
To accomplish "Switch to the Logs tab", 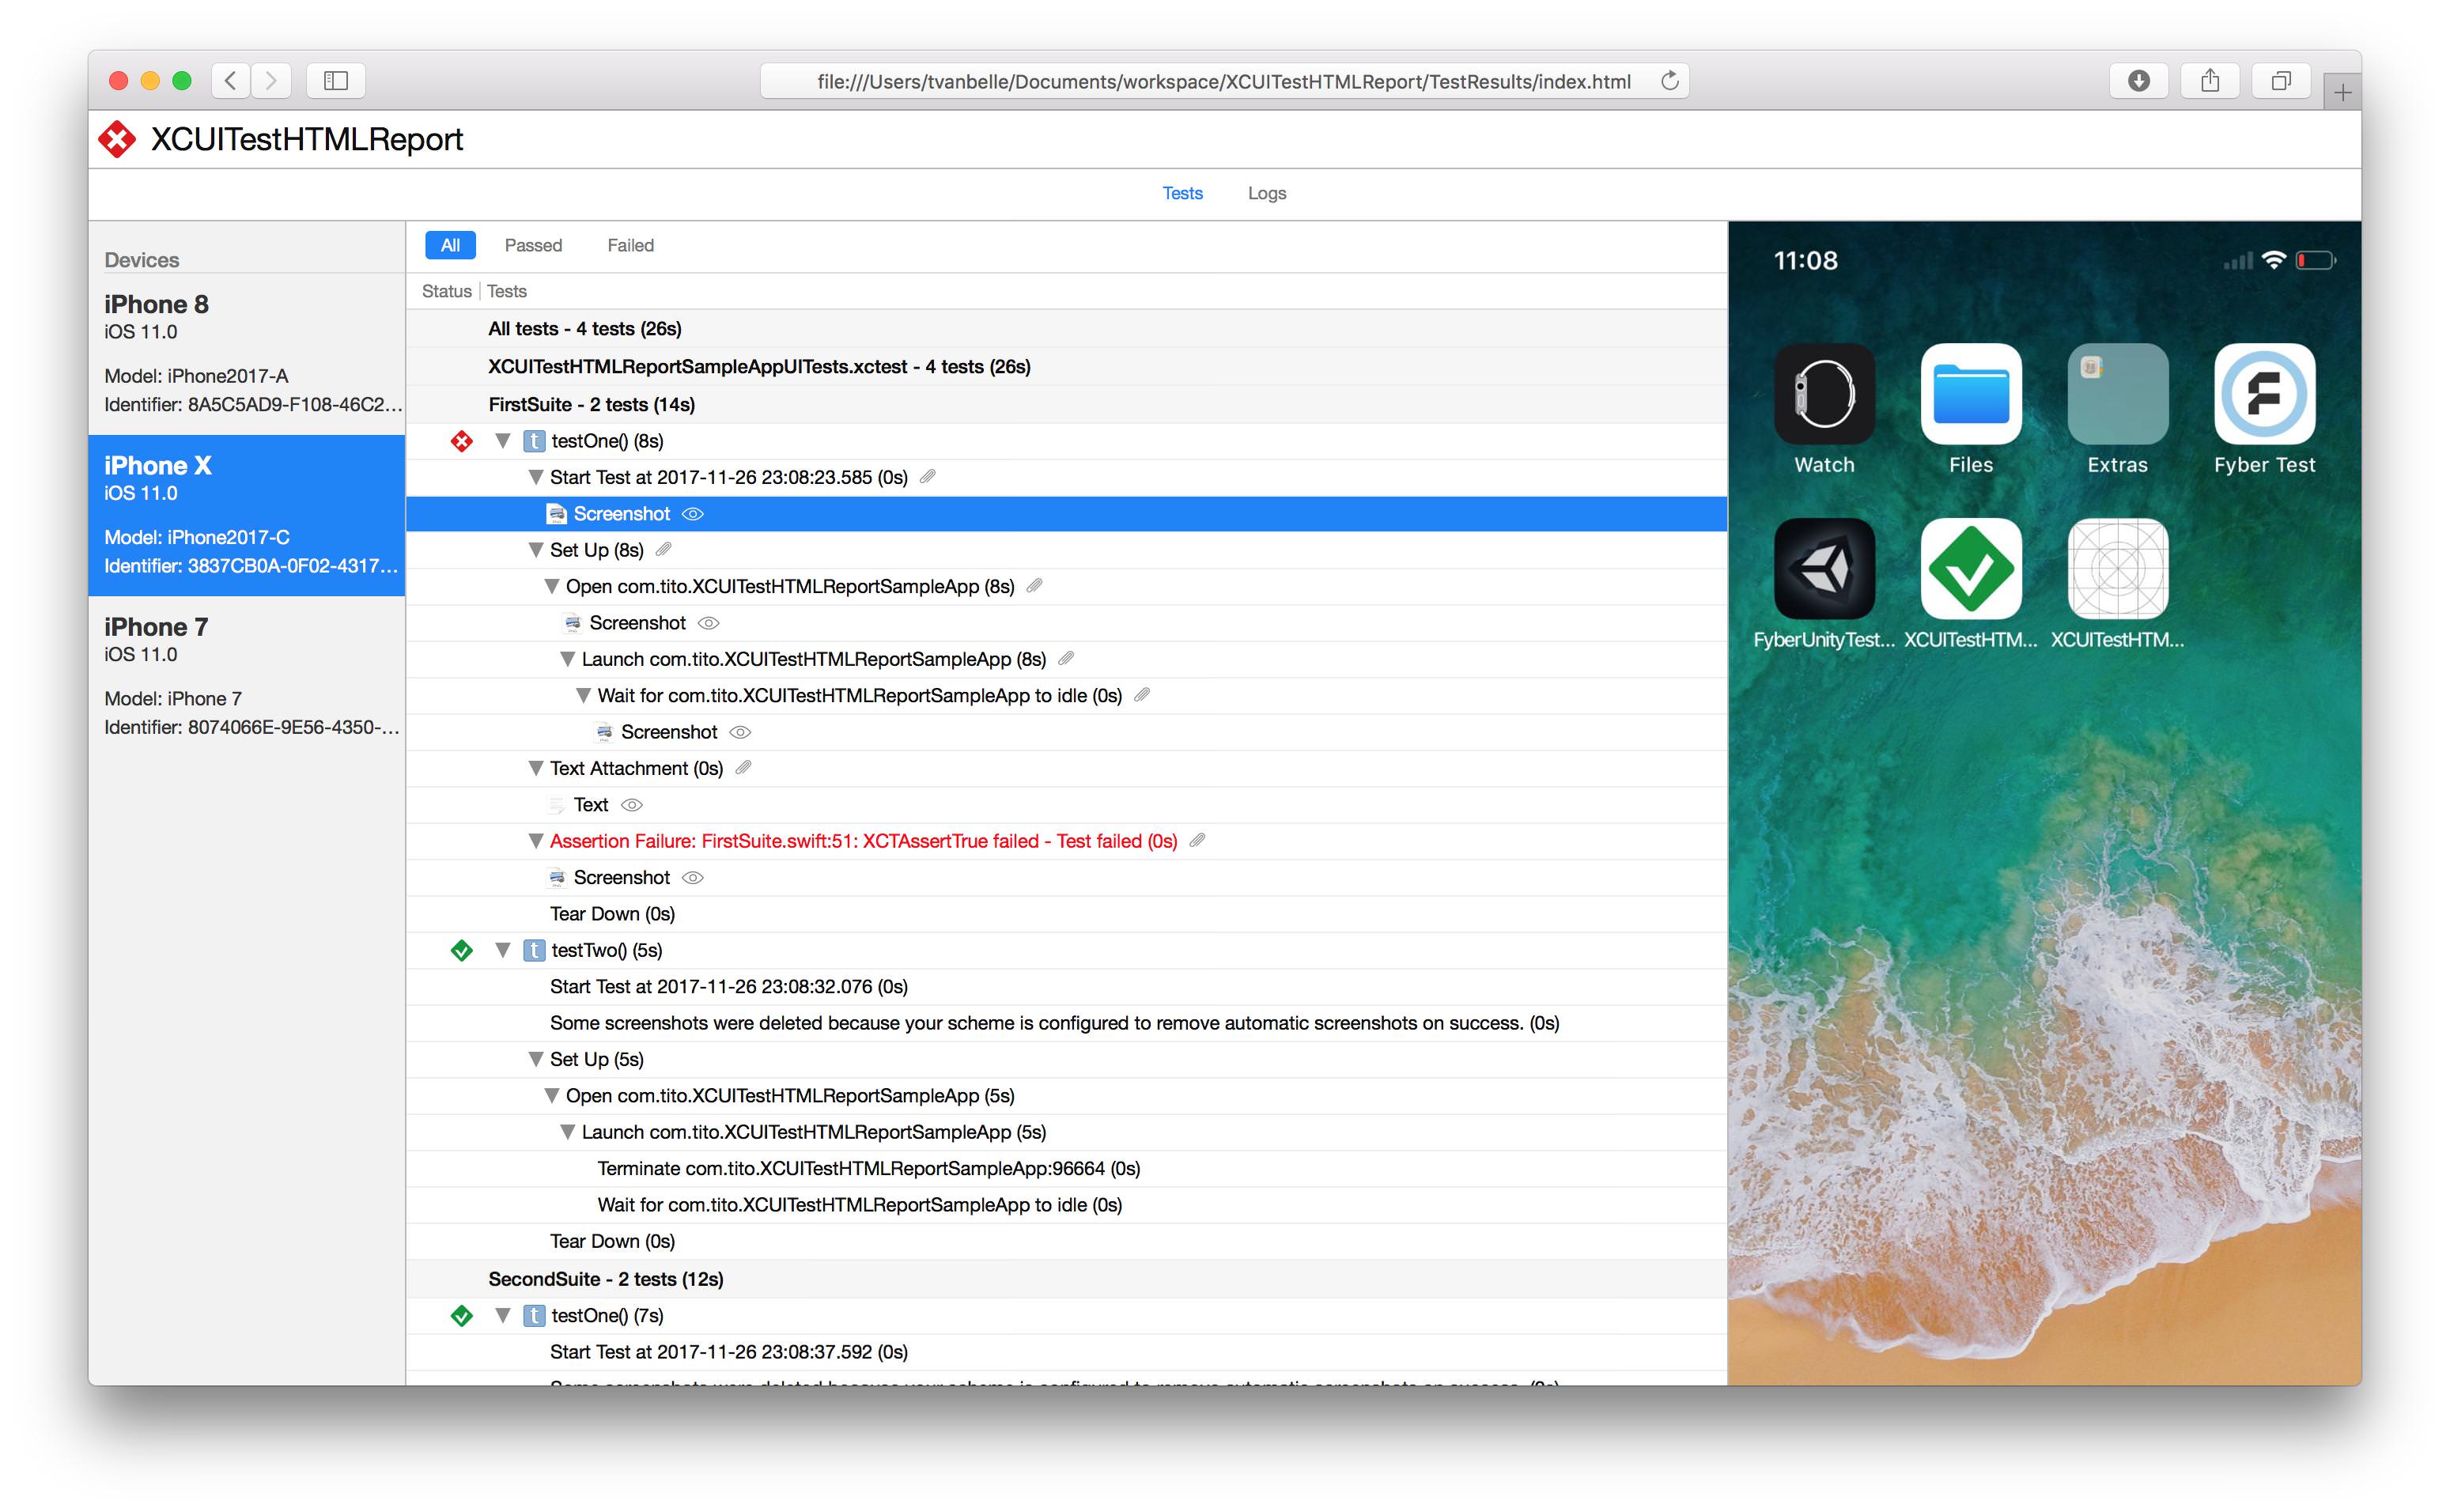I will tap(1266, 193).
